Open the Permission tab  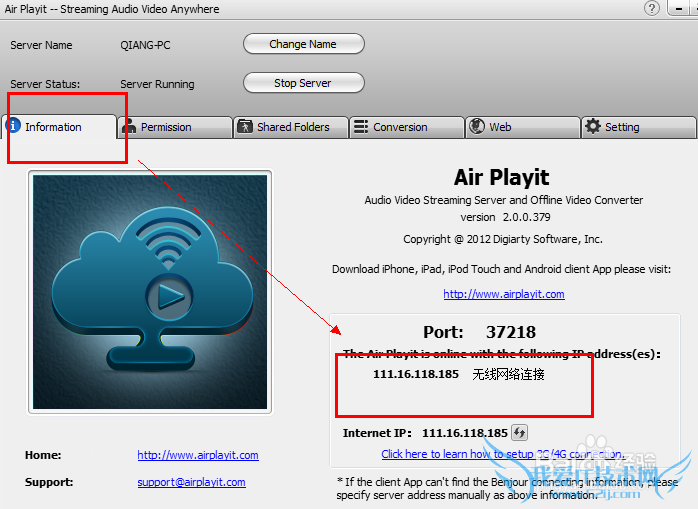[175, 127]
